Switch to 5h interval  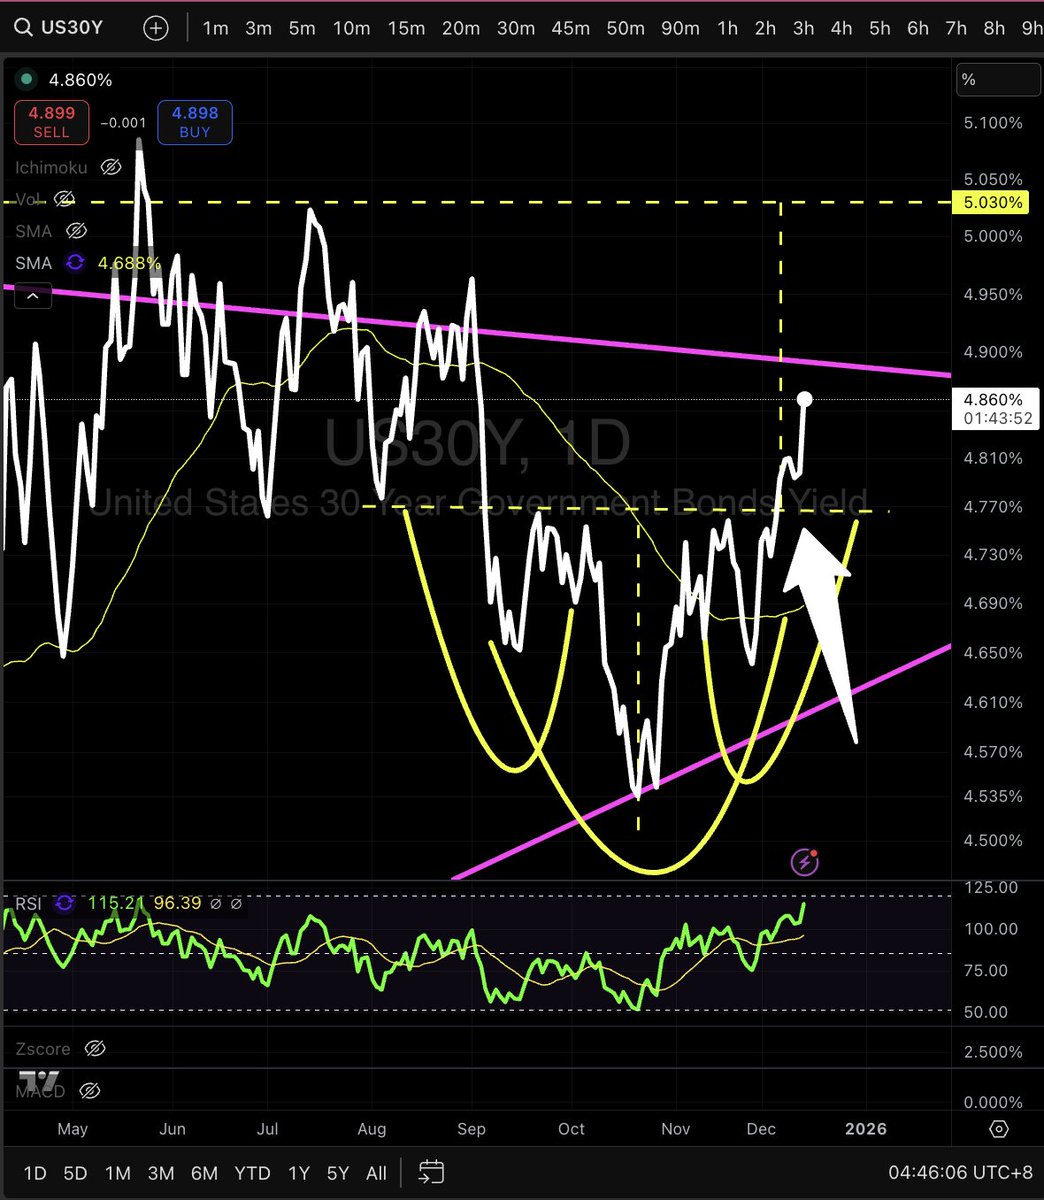[x=879, y=28]
